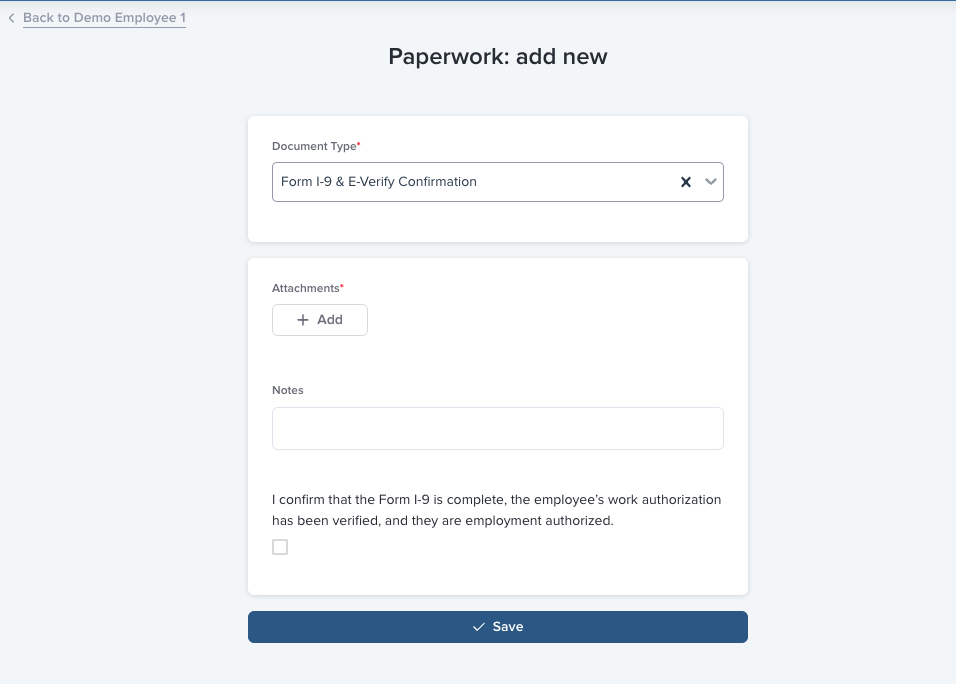
Task: Click the red asterisk beside Attachments
Action: click(x=342, y=288)
